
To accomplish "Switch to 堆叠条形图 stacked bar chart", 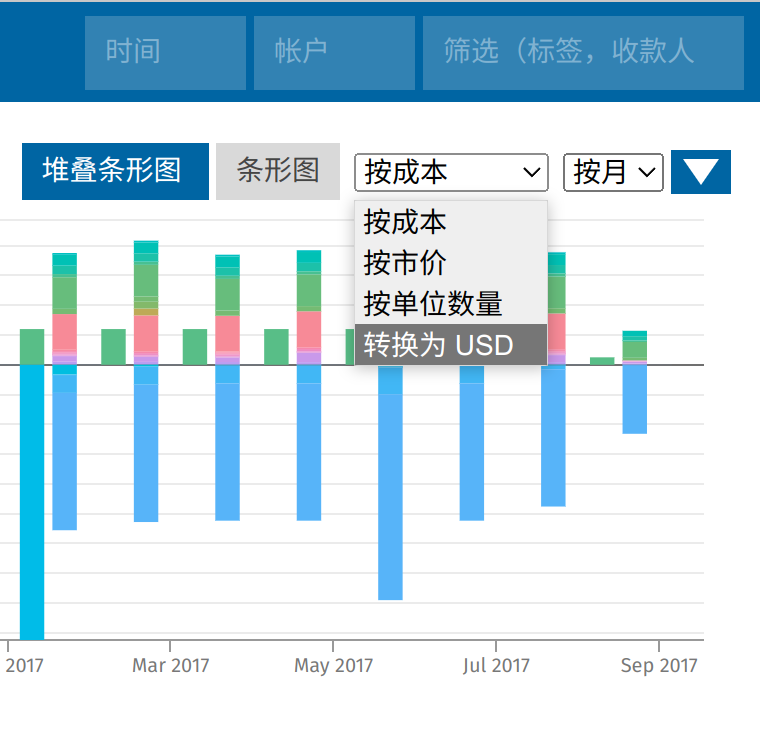I will [x=115, y=171].
